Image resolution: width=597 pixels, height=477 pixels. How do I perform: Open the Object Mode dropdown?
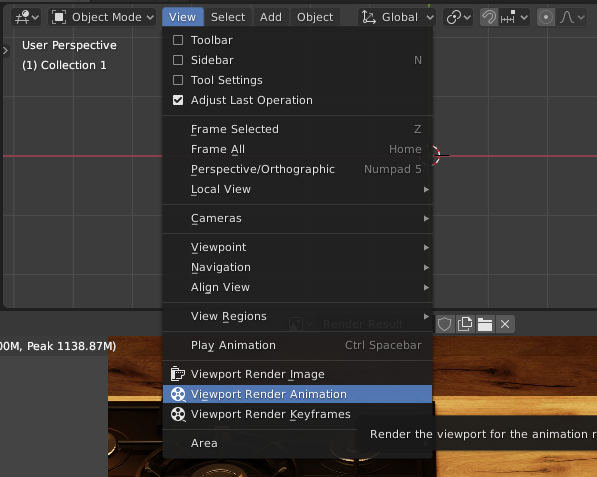pos(102,17)
